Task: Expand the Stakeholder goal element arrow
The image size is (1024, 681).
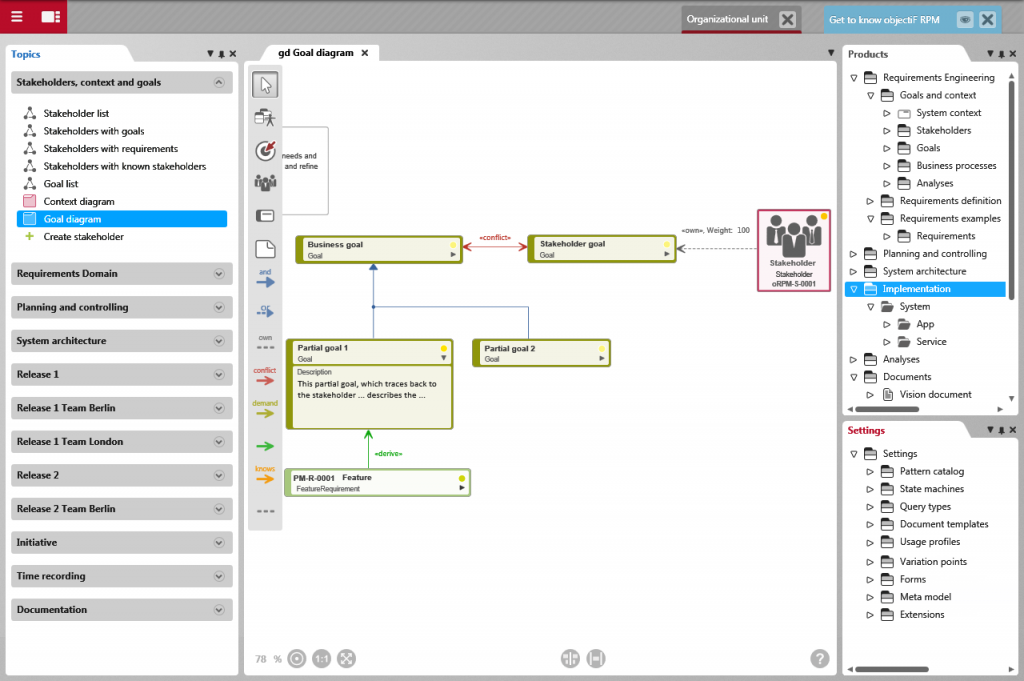Action: pyautogui.click(x=667, y=253)
